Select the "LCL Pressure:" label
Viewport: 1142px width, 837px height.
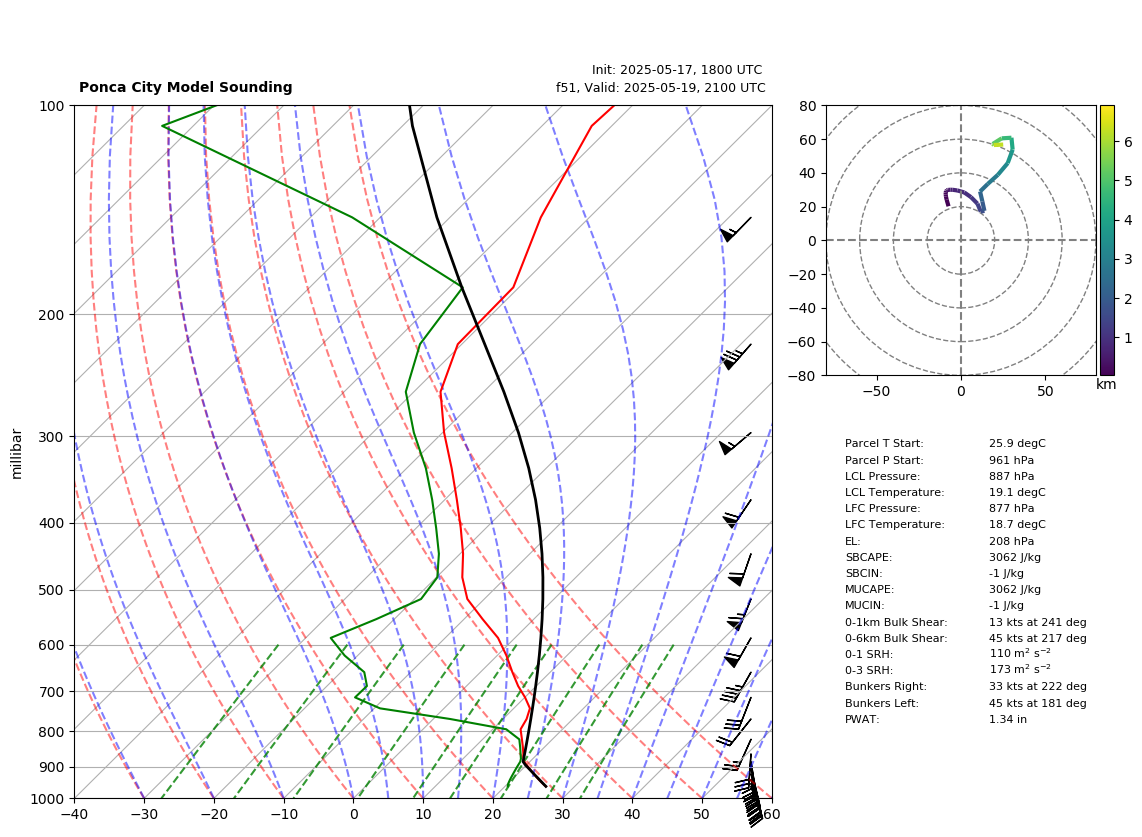pyautogui.click(x=883, y=476)
